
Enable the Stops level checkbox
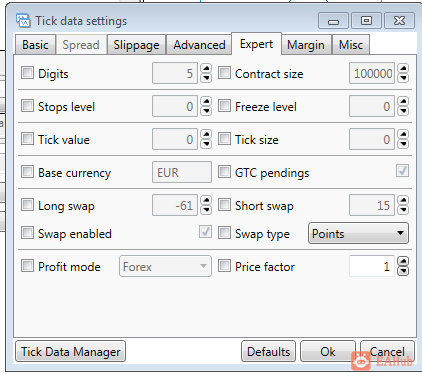coord(27,106)
